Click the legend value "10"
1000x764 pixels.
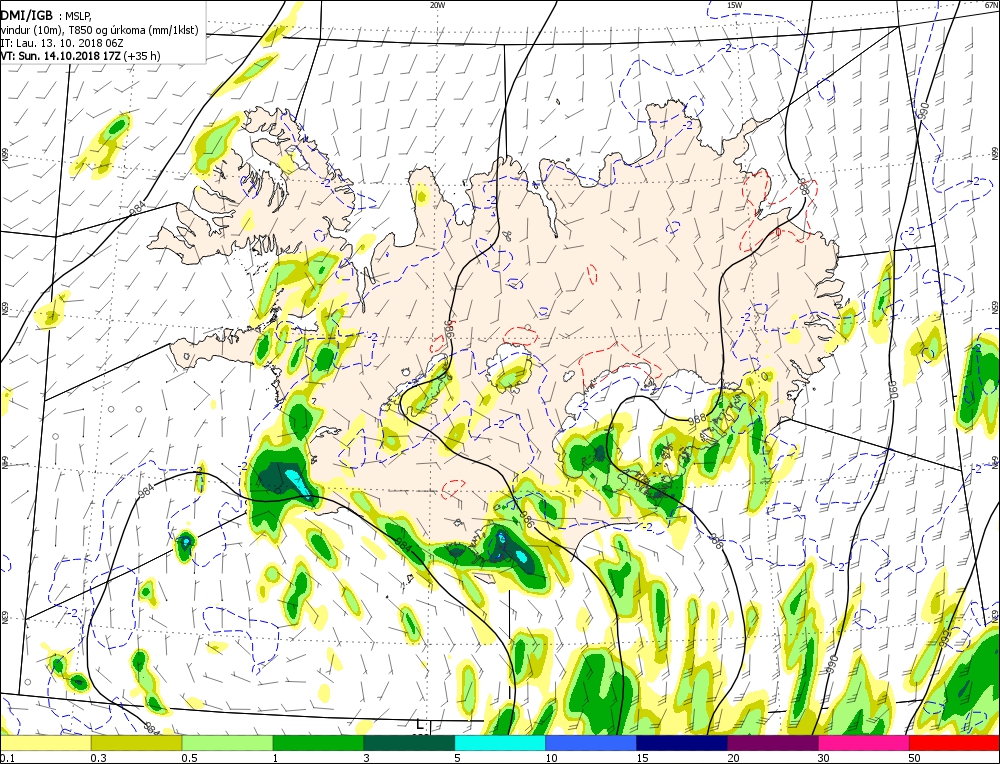coord(551,758)
